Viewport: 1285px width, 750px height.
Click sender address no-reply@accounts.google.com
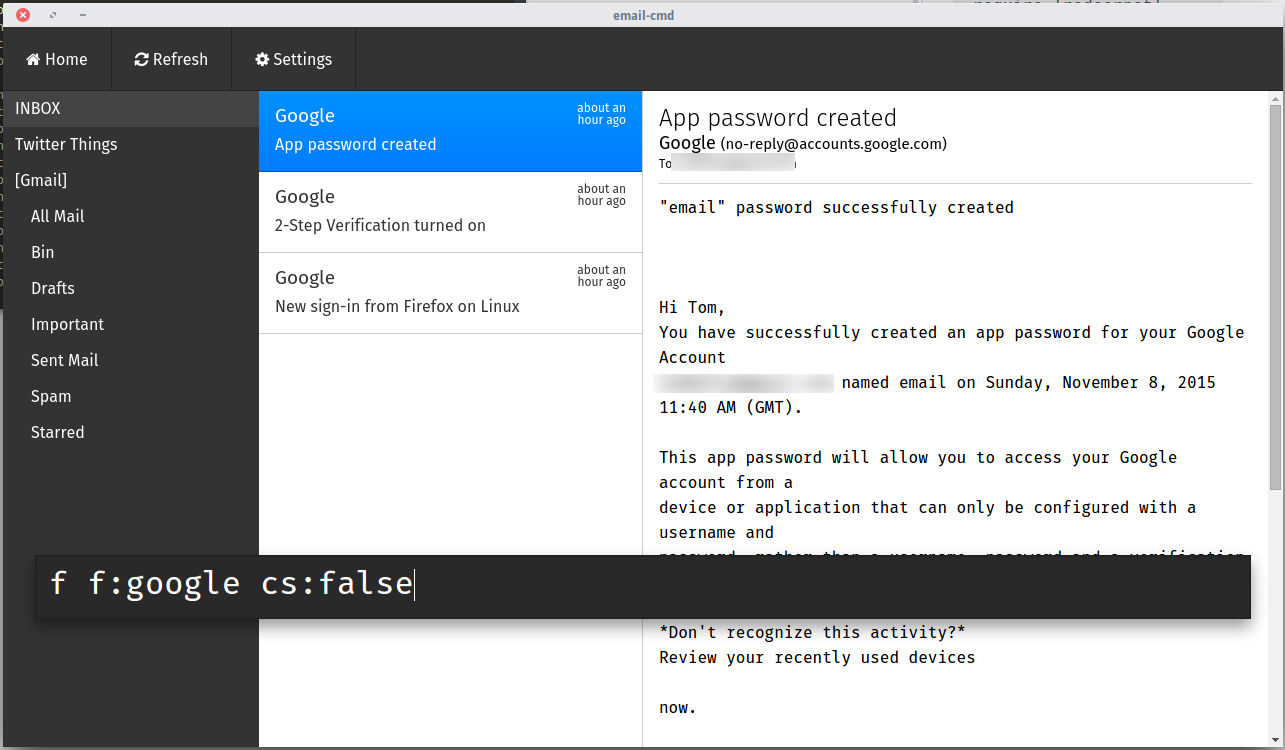[833, 144]
